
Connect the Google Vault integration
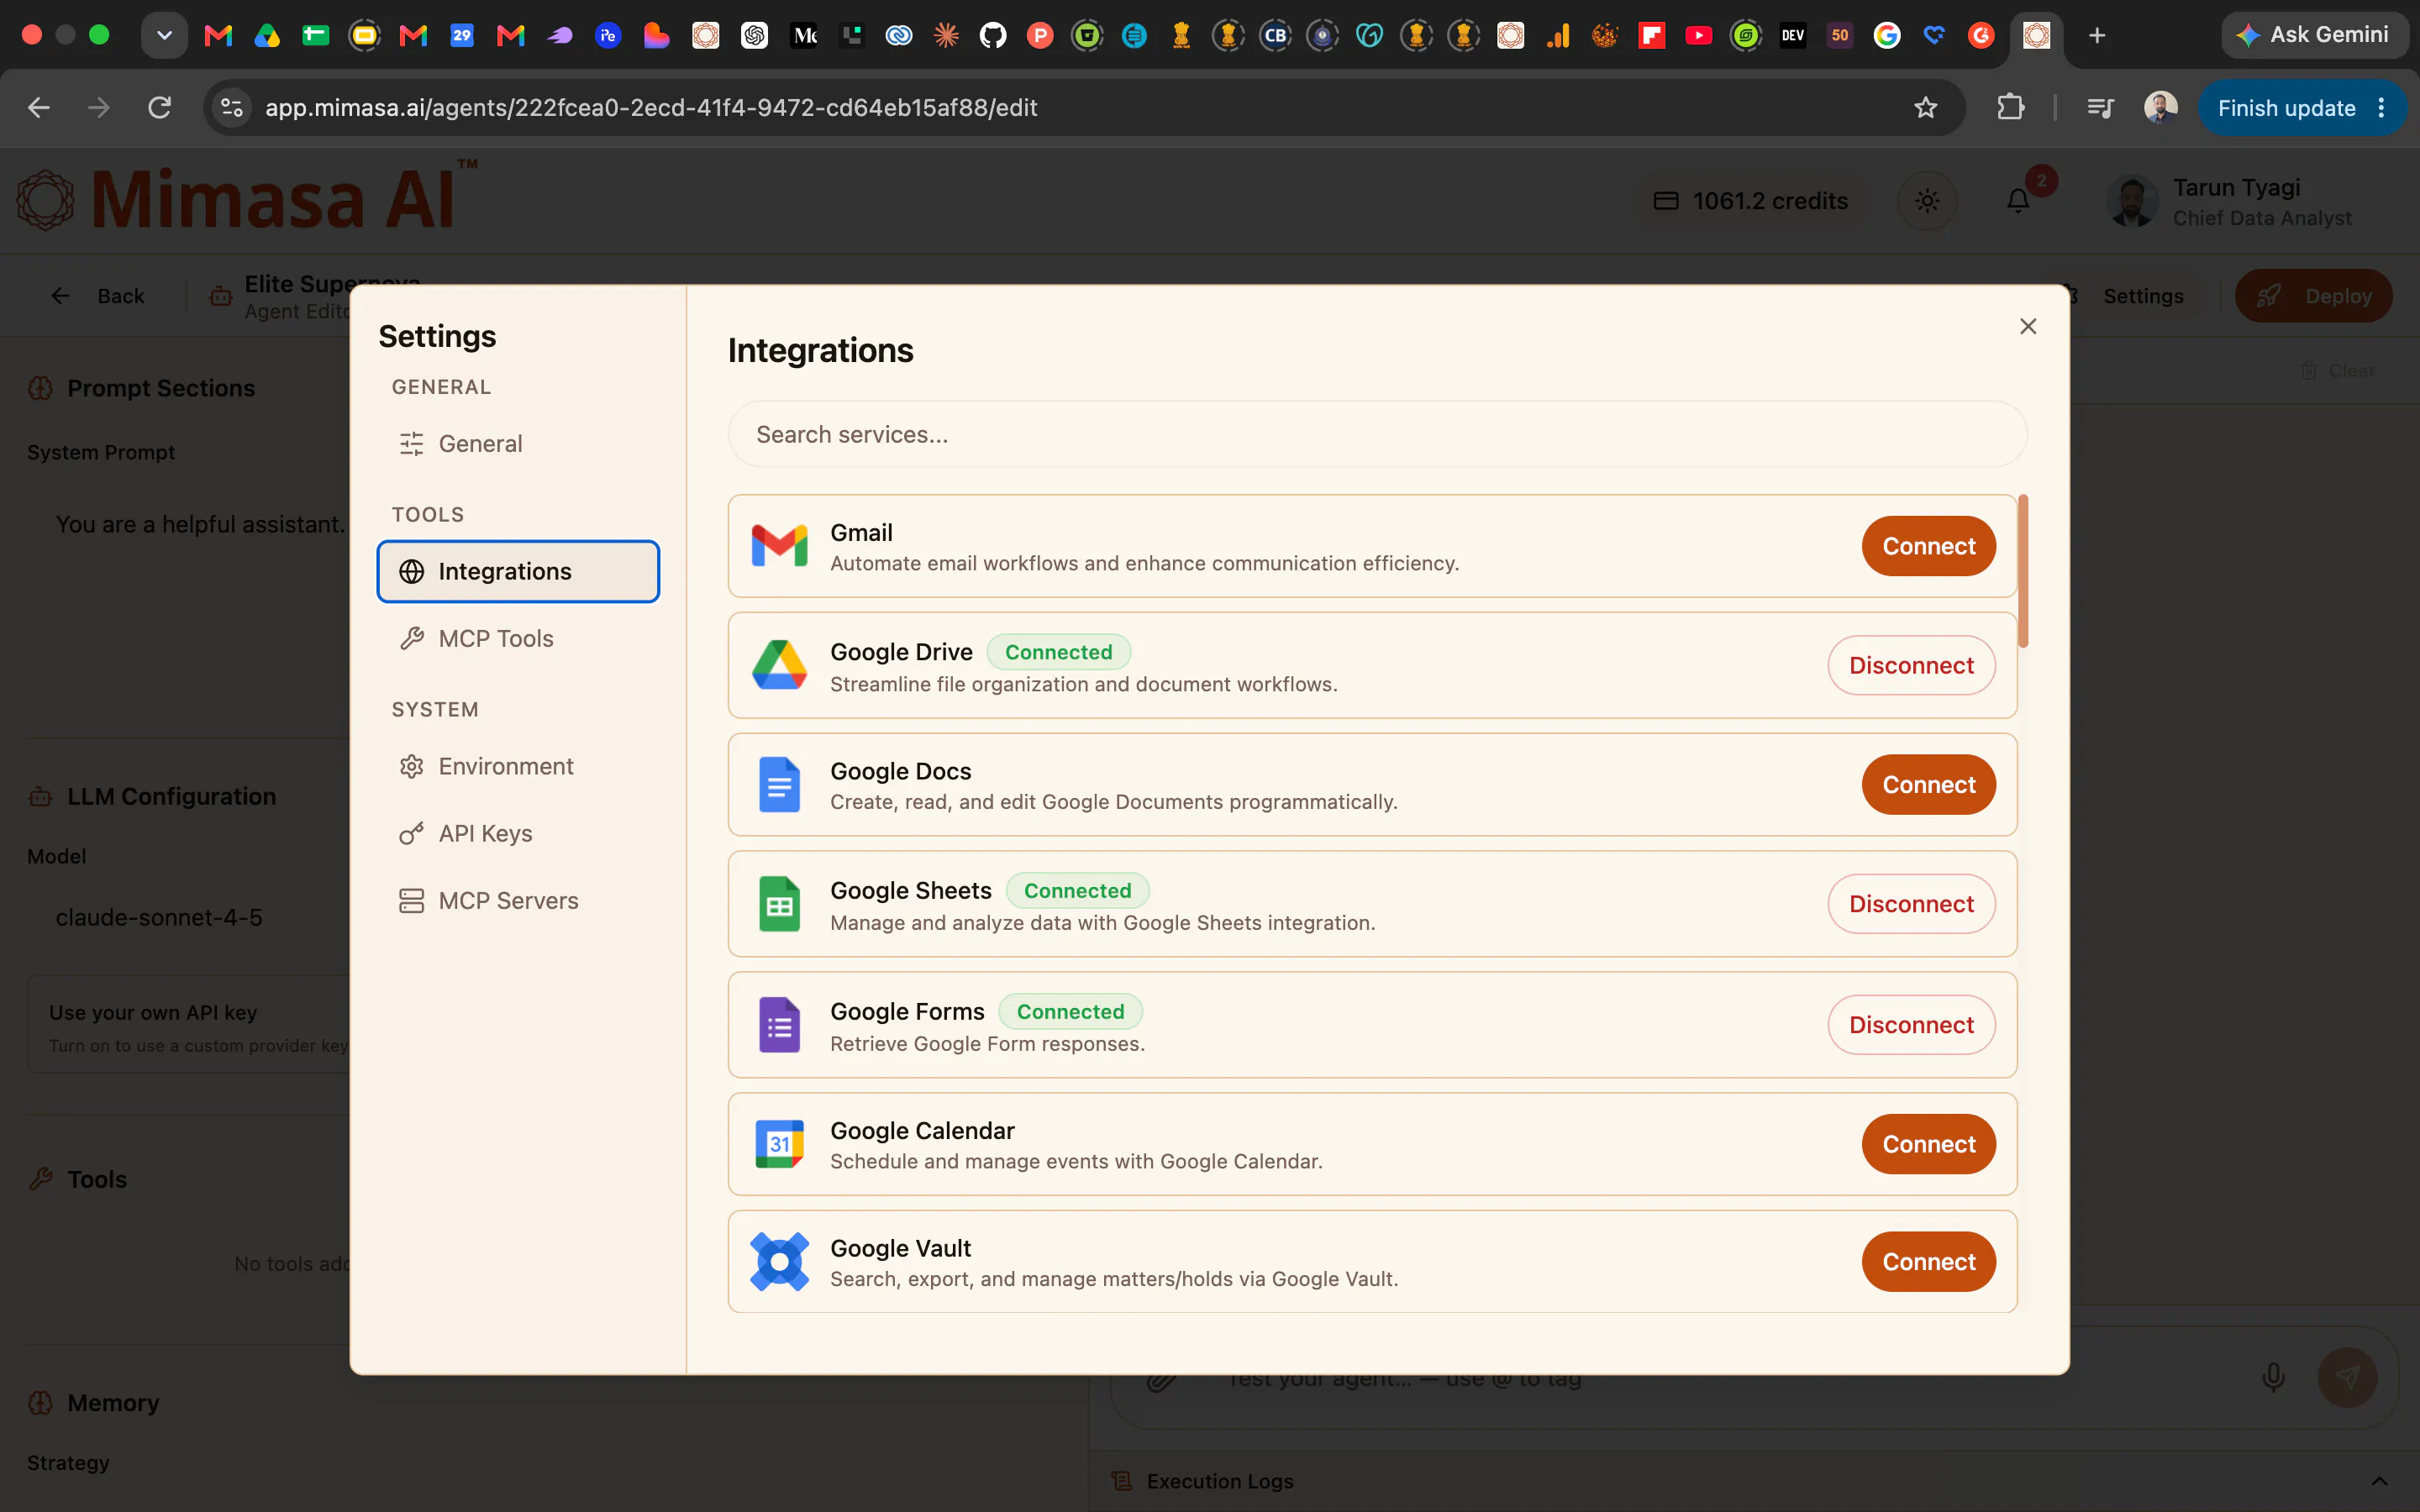coord(1928,1262)
